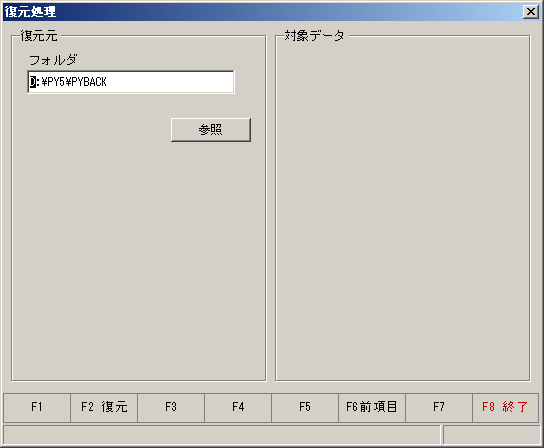
Task: Click the 参照 browse button
Action: click(211, 130)
